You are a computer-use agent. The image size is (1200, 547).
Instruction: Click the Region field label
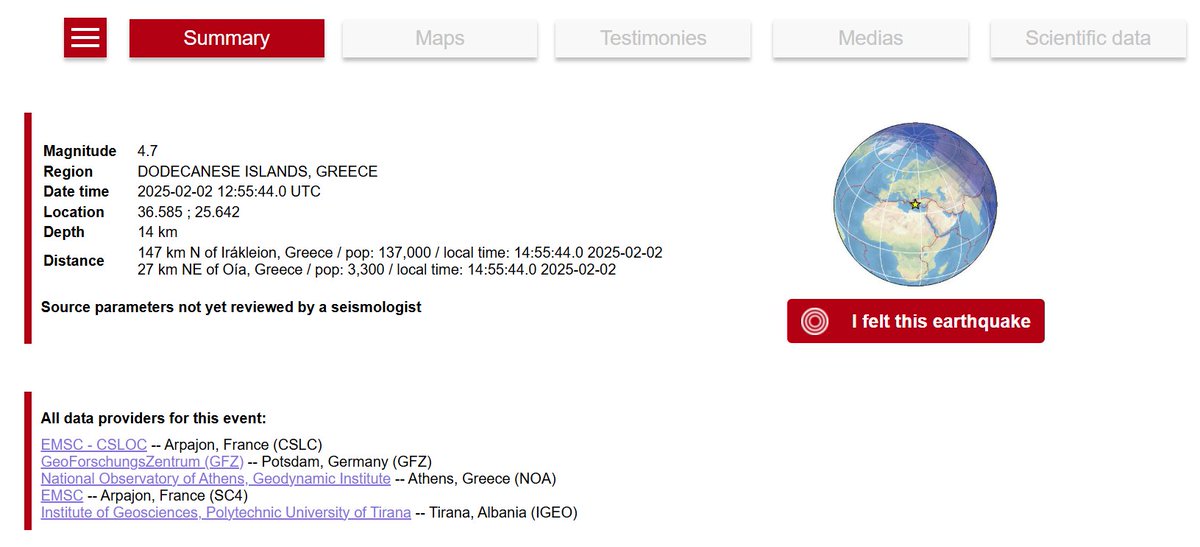[68, 172]
